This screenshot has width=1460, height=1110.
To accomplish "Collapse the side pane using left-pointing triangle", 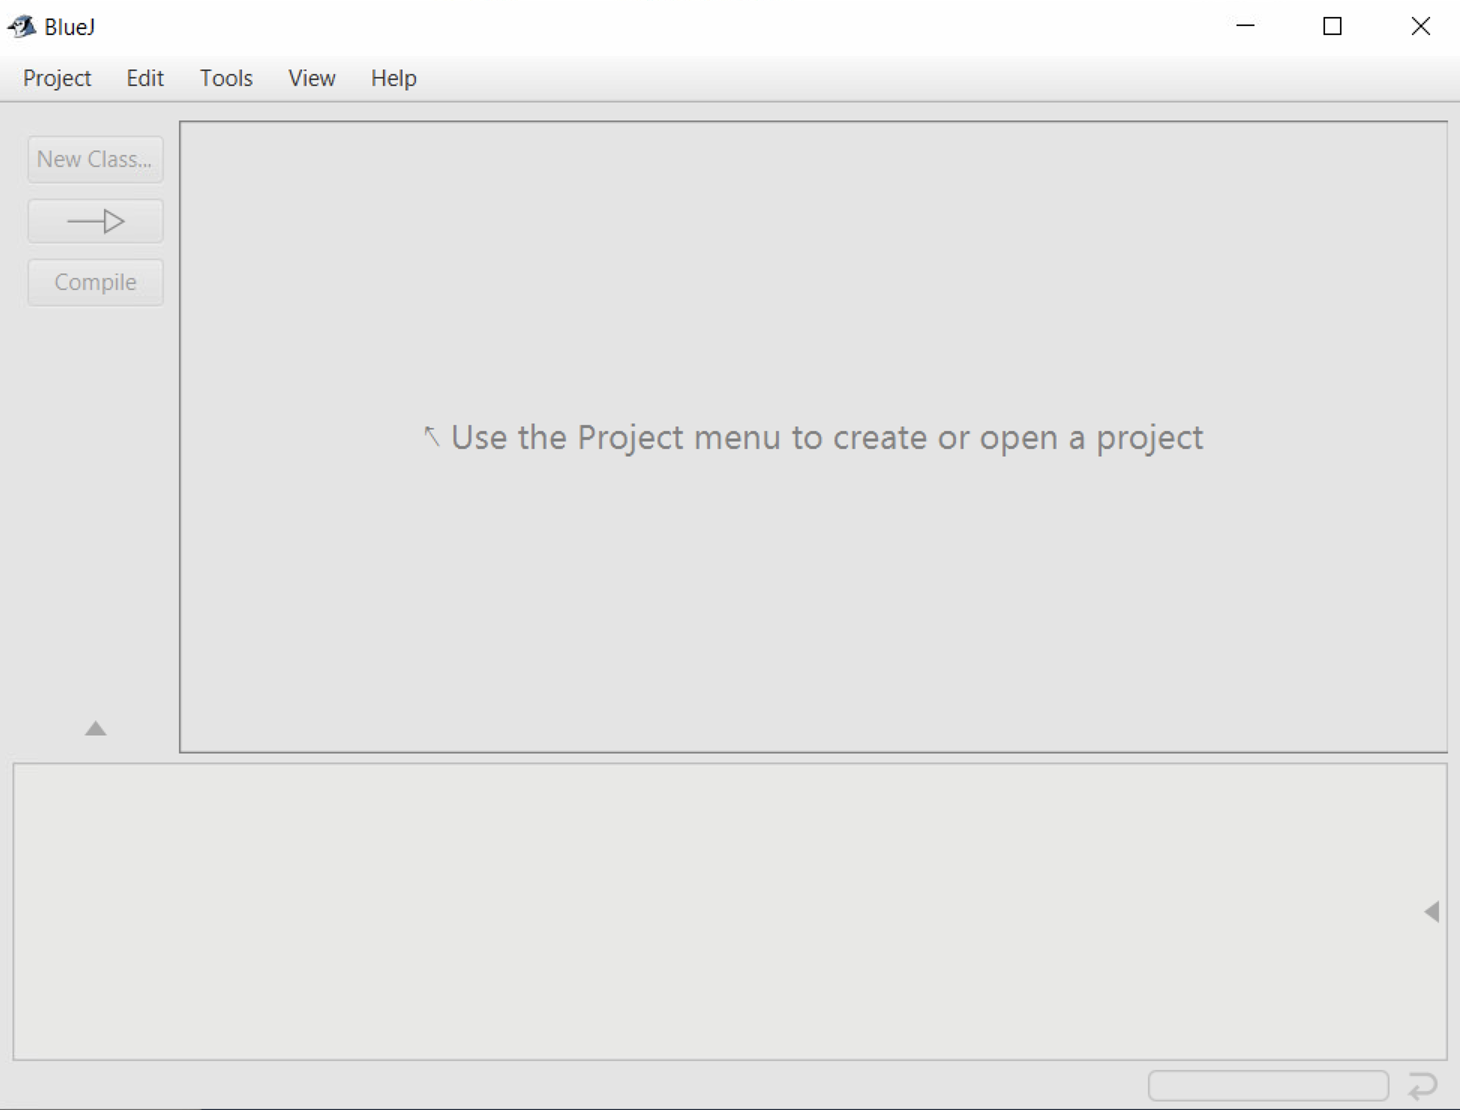I will 1431,911.
